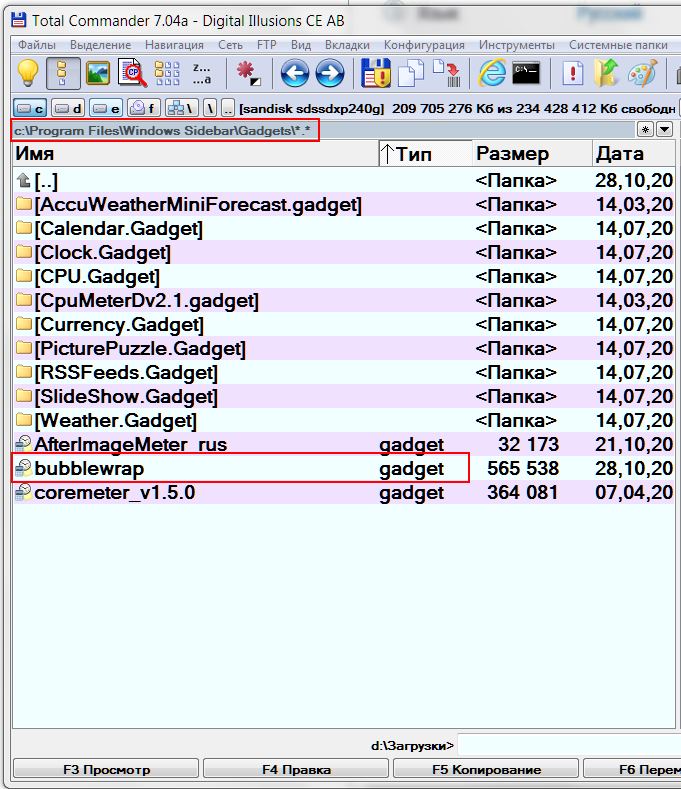The width and height of the screenshot is (681, 789).
Task: Open the command prompt toolbar icon
Action: pyautogui.click(x=526, y=73)
